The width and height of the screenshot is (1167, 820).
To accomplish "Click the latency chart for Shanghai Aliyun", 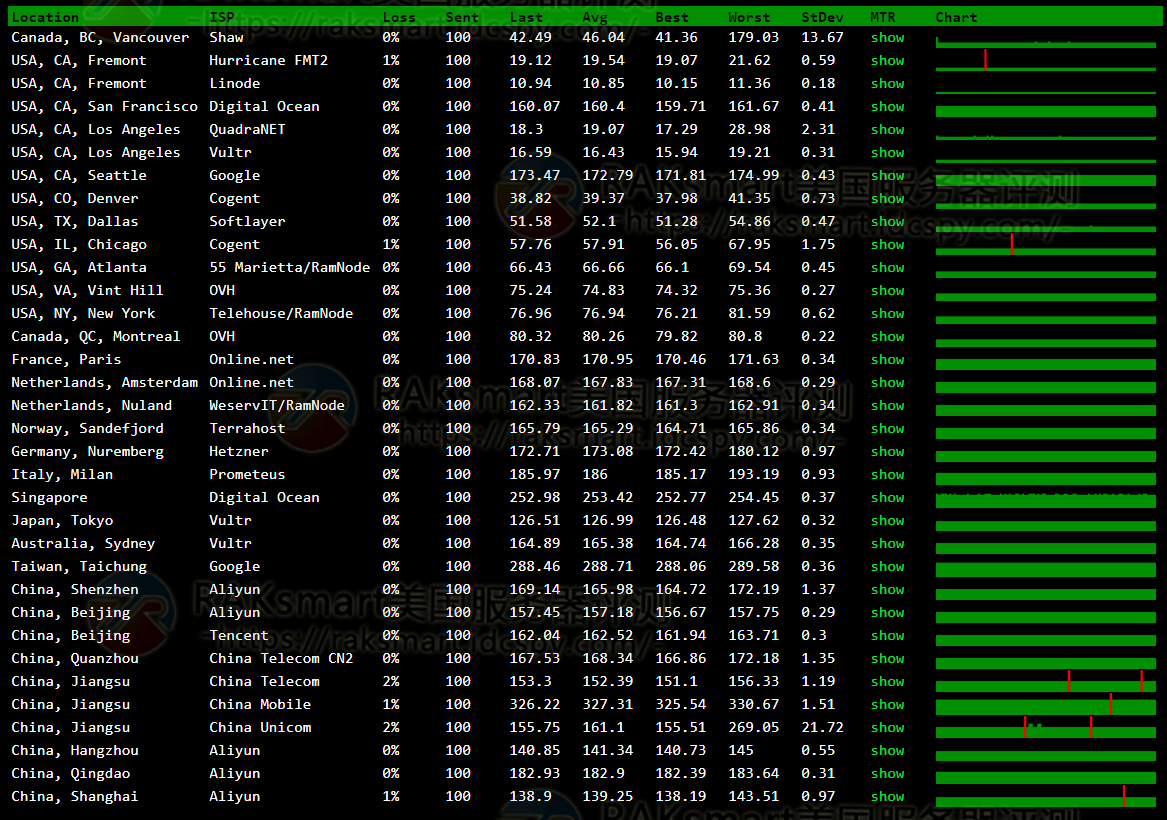I will point(1046,796).
